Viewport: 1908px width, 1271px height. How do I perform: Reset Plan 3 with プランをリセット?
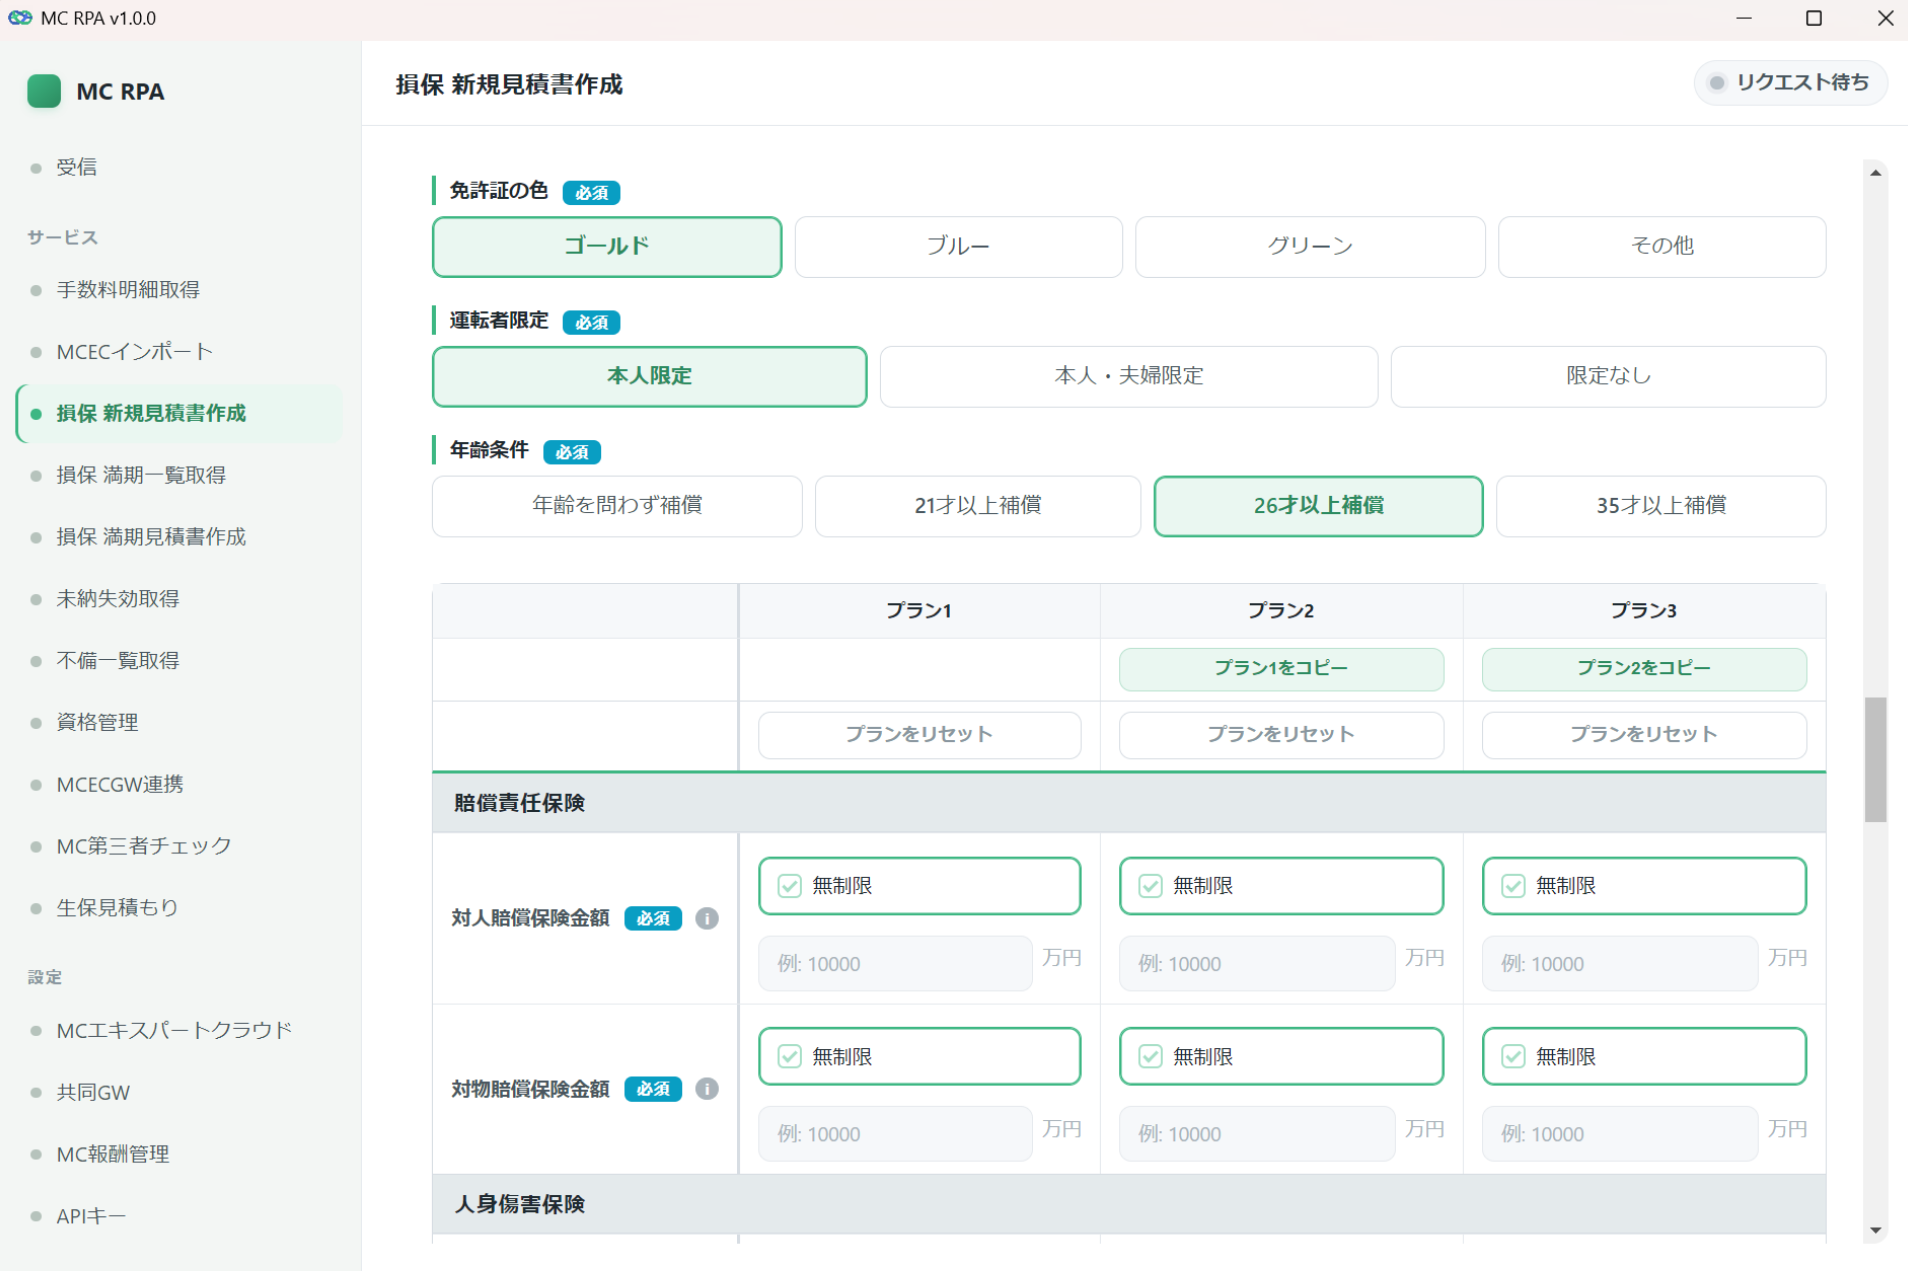coord(1644,735)
